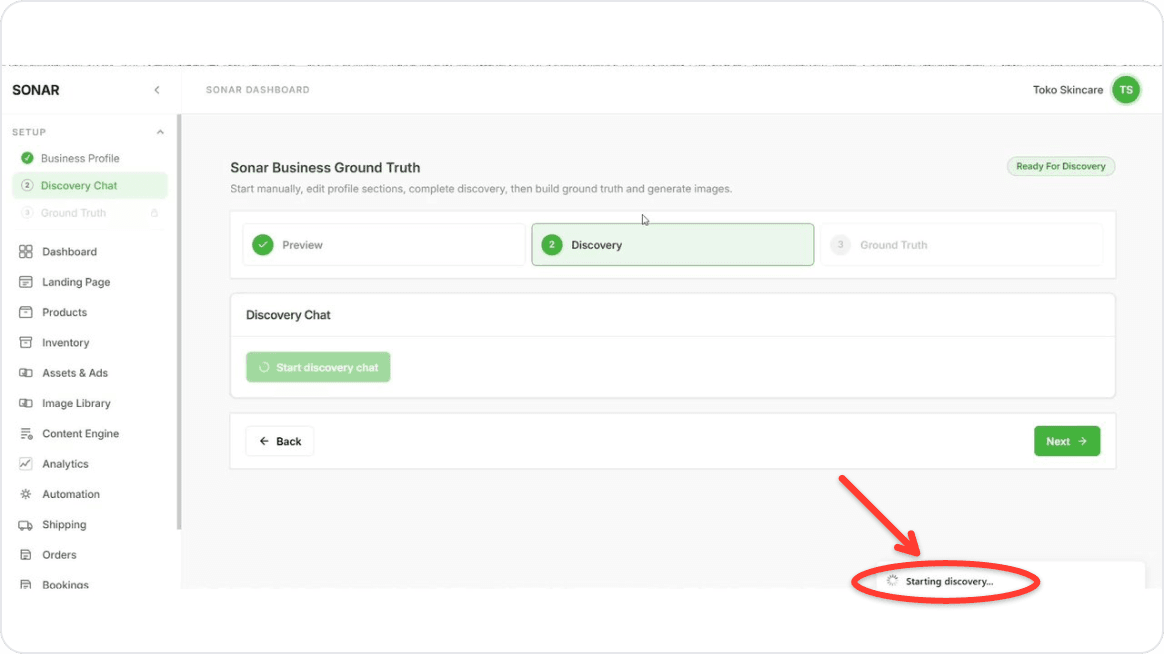Click the Shipping label in sidebar

pos(64,525)
